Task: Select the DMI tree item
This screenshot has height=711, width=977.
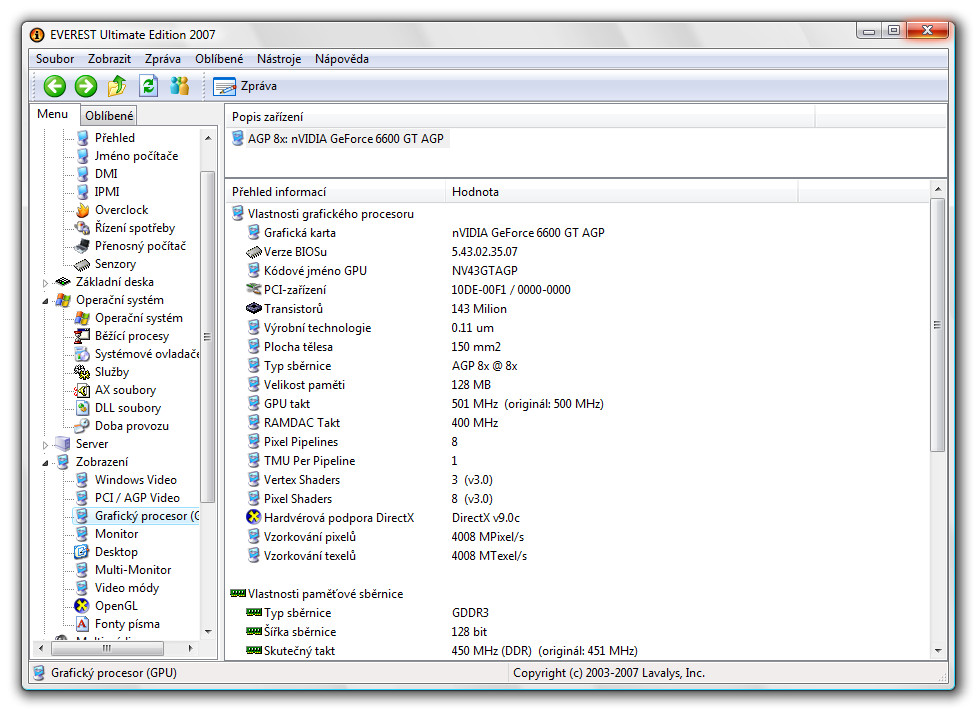Action: pos(106,174)
